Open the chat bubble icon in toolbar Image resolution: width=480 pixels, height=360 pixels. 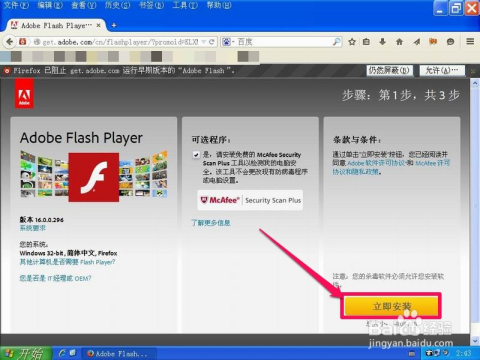point(450,42)
